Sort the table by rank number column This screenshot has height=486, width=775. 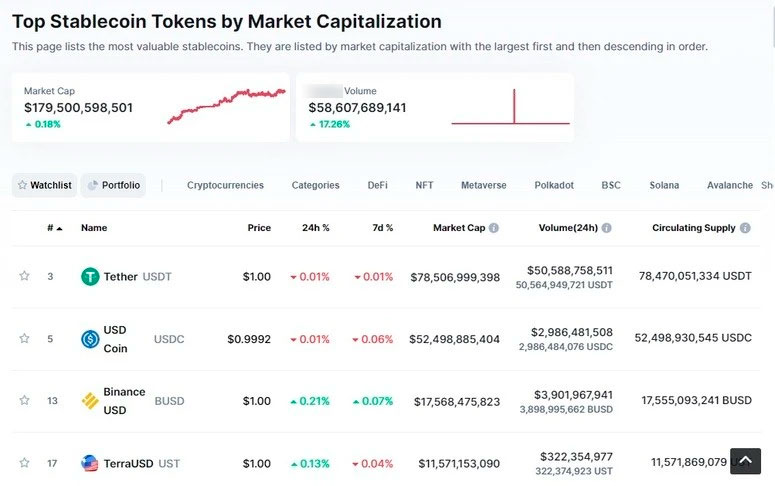54,228
